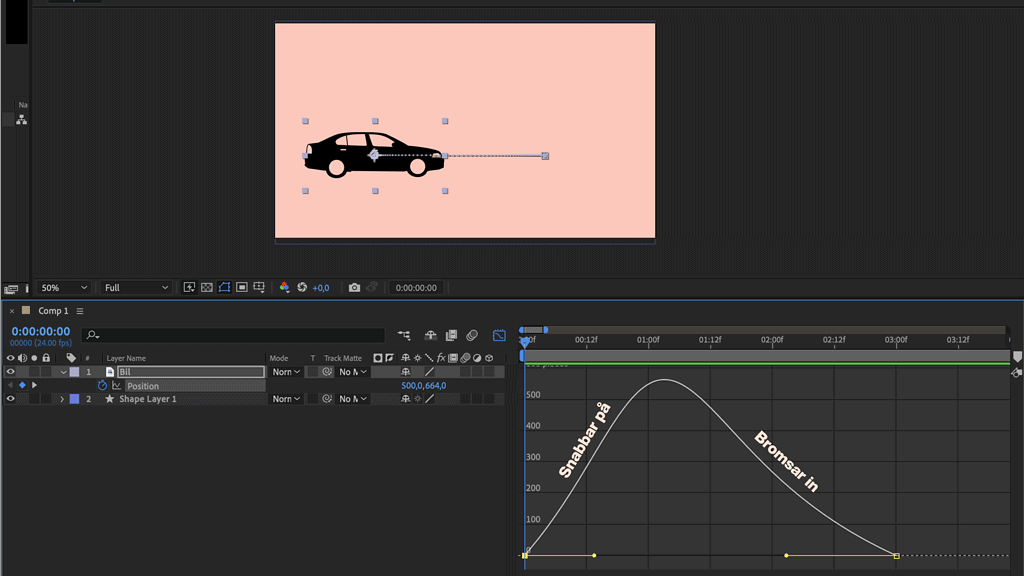
Task: Click the Track Matte column header
Action: tap(343, 358)
